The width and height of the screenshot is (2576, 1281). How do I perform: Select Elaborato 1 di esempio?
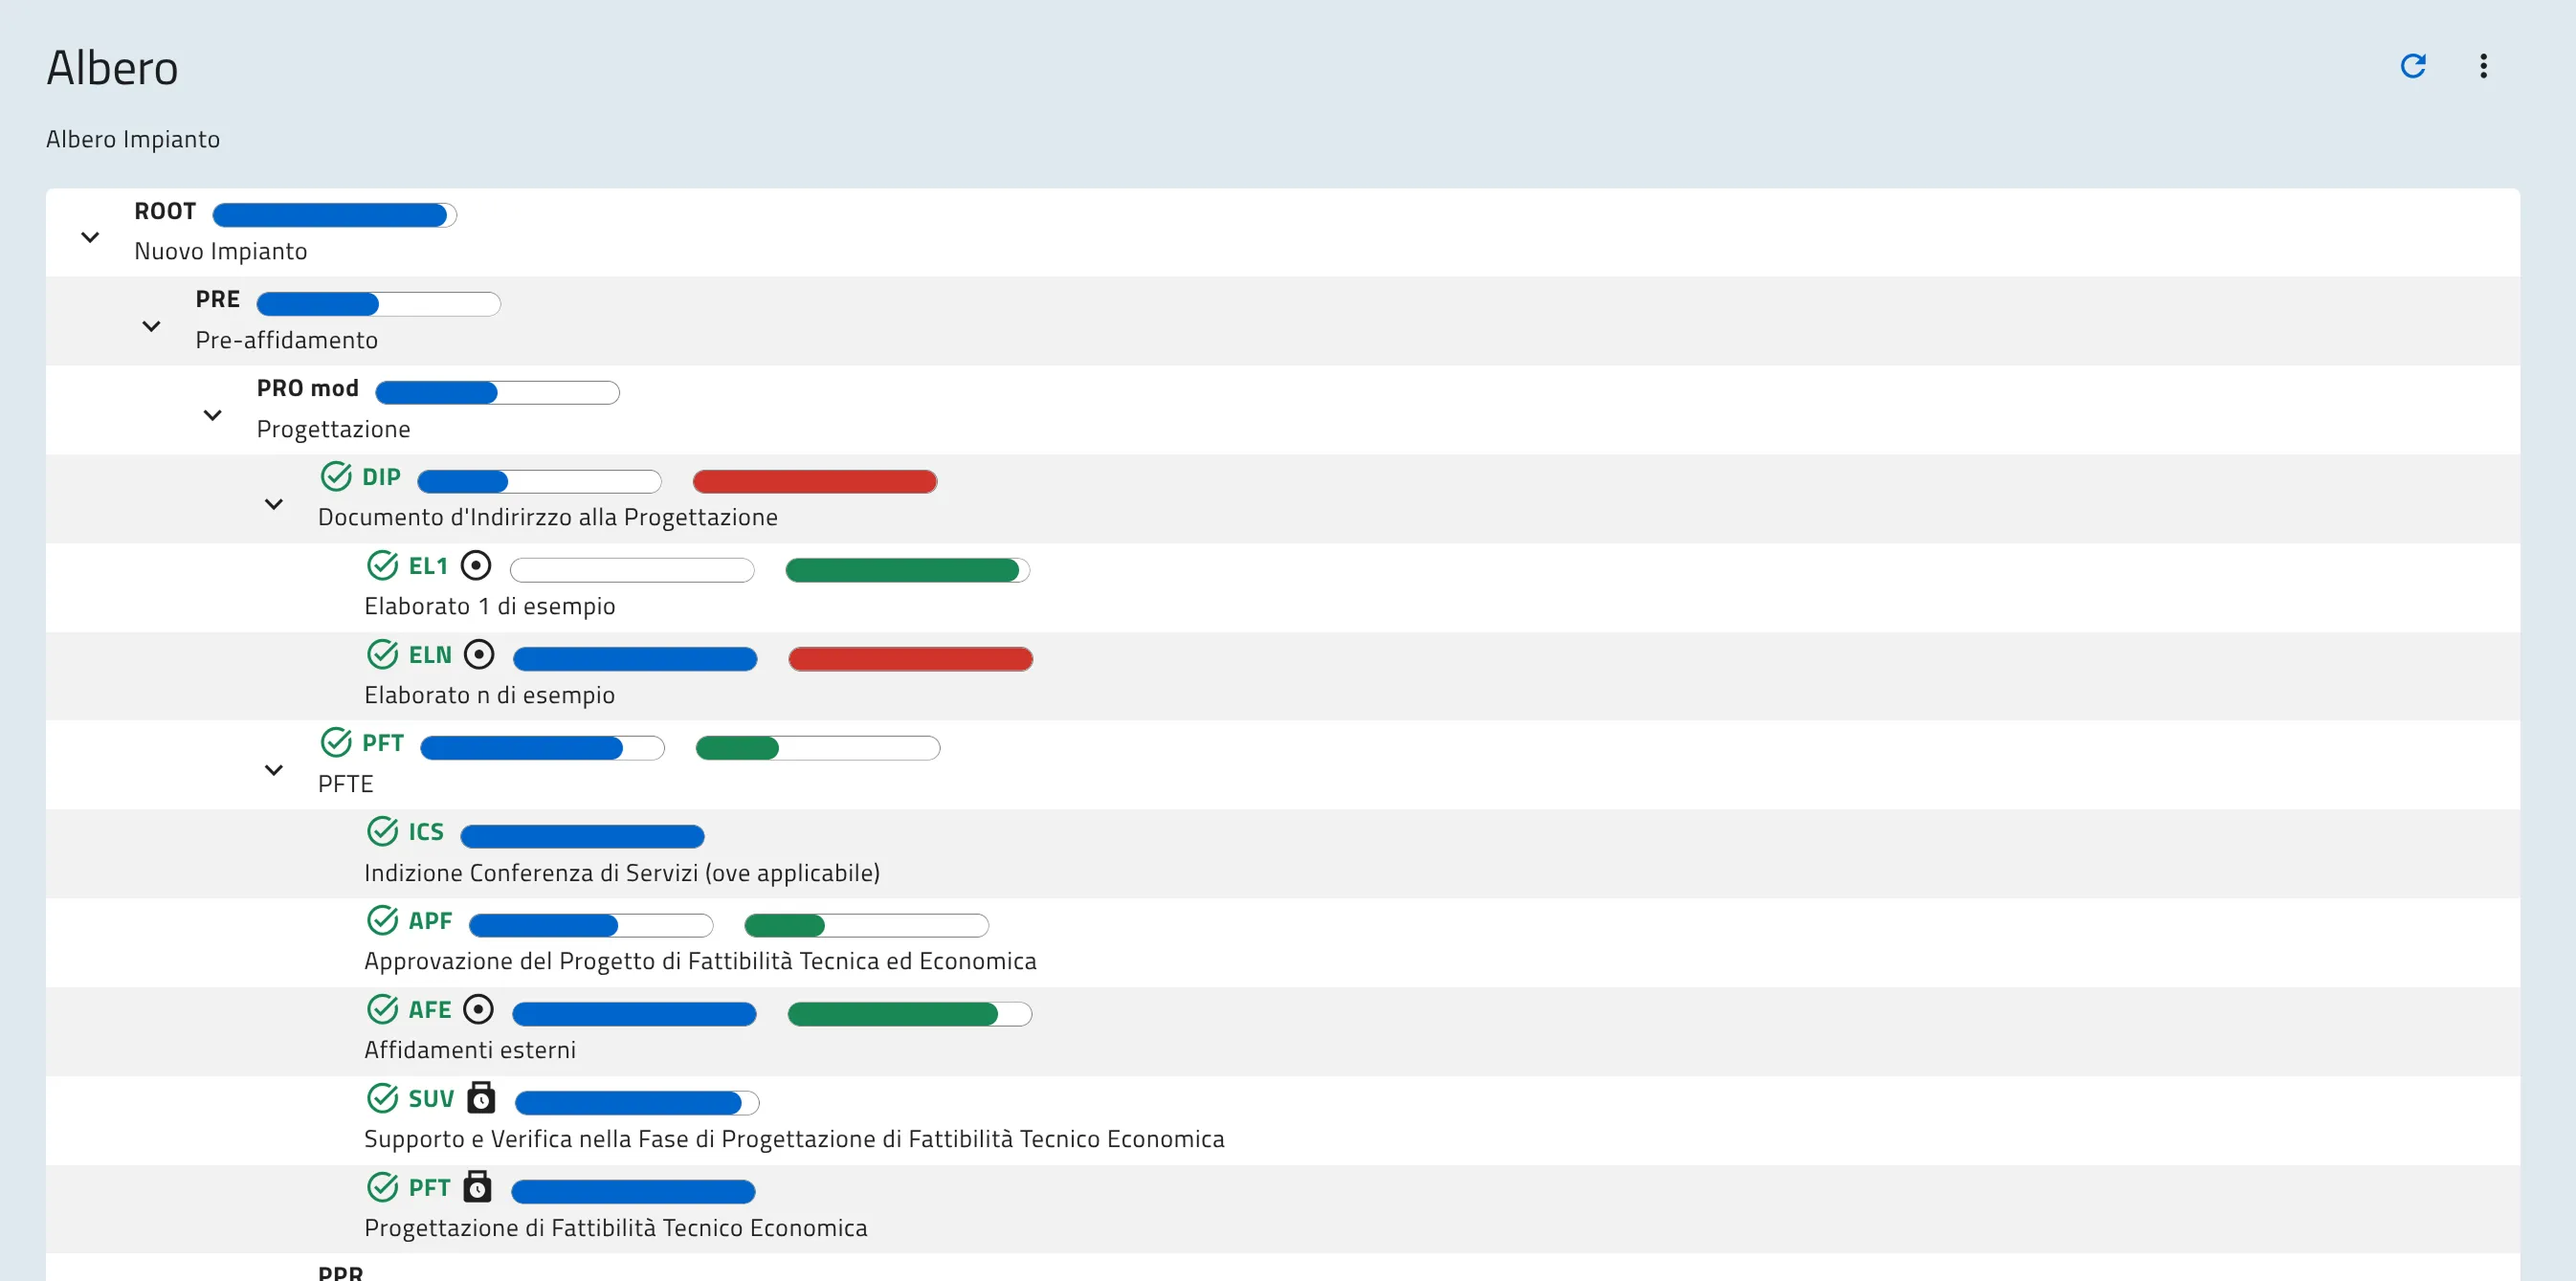(x=490, y=606)
